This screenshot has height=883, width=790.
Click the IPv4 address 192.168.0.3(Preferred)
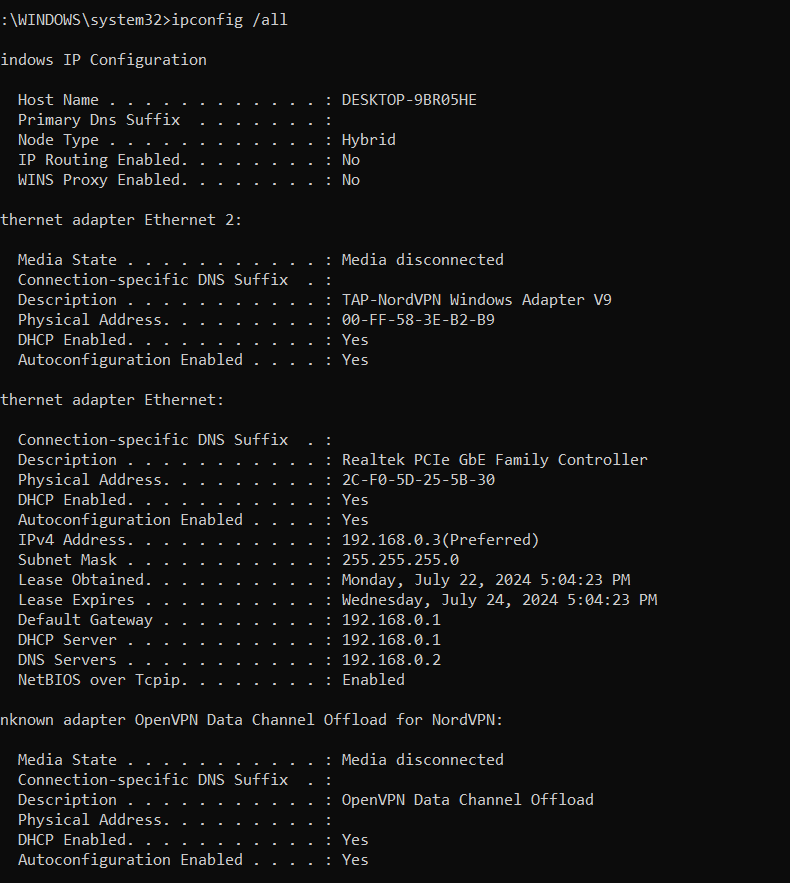point(440,540)
